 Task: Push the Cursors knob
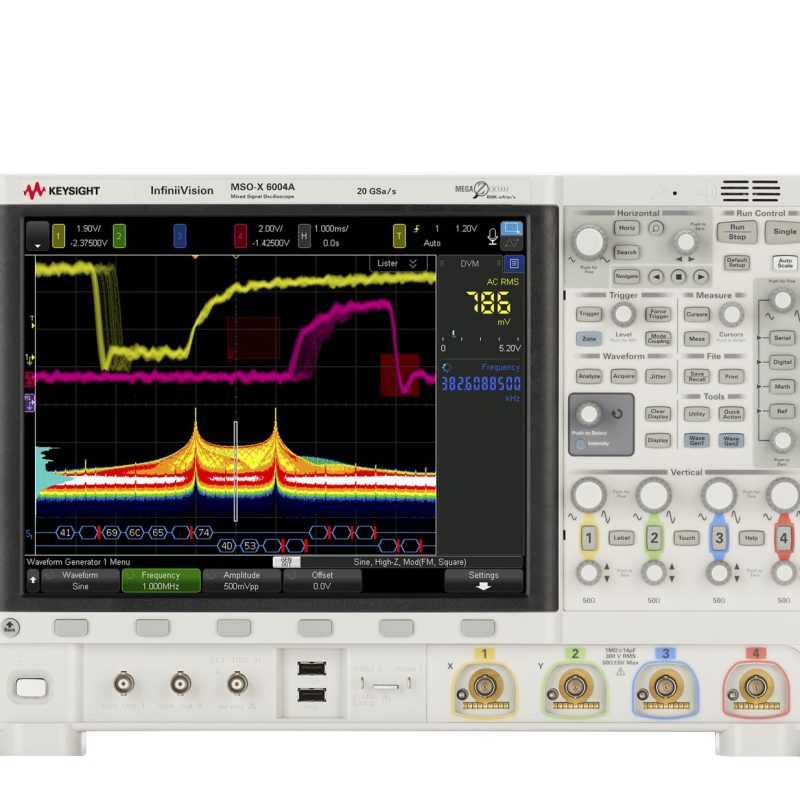click(x=731, y=314)
